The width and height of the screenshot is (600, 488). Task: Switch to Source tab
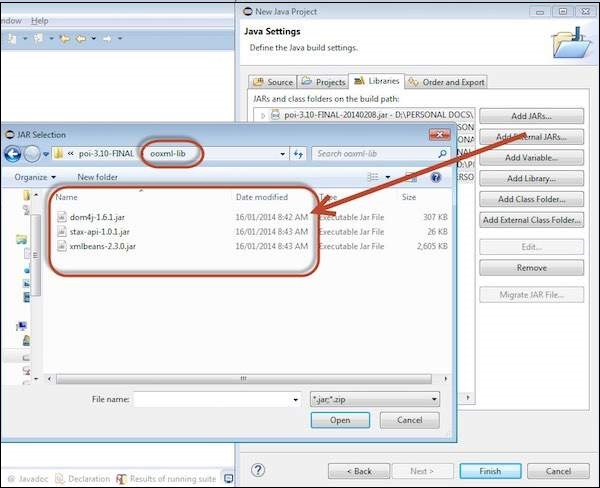point(273,82)
